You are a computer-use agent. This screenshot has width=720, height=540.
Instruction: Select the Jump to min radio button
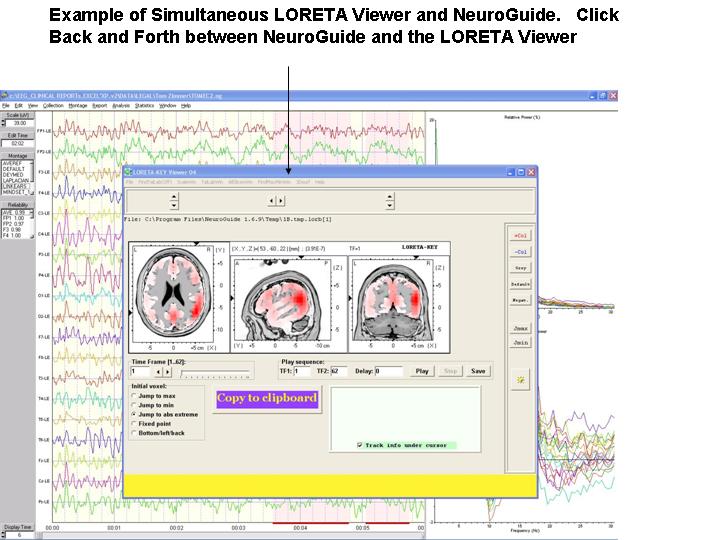tap(134, 405)
